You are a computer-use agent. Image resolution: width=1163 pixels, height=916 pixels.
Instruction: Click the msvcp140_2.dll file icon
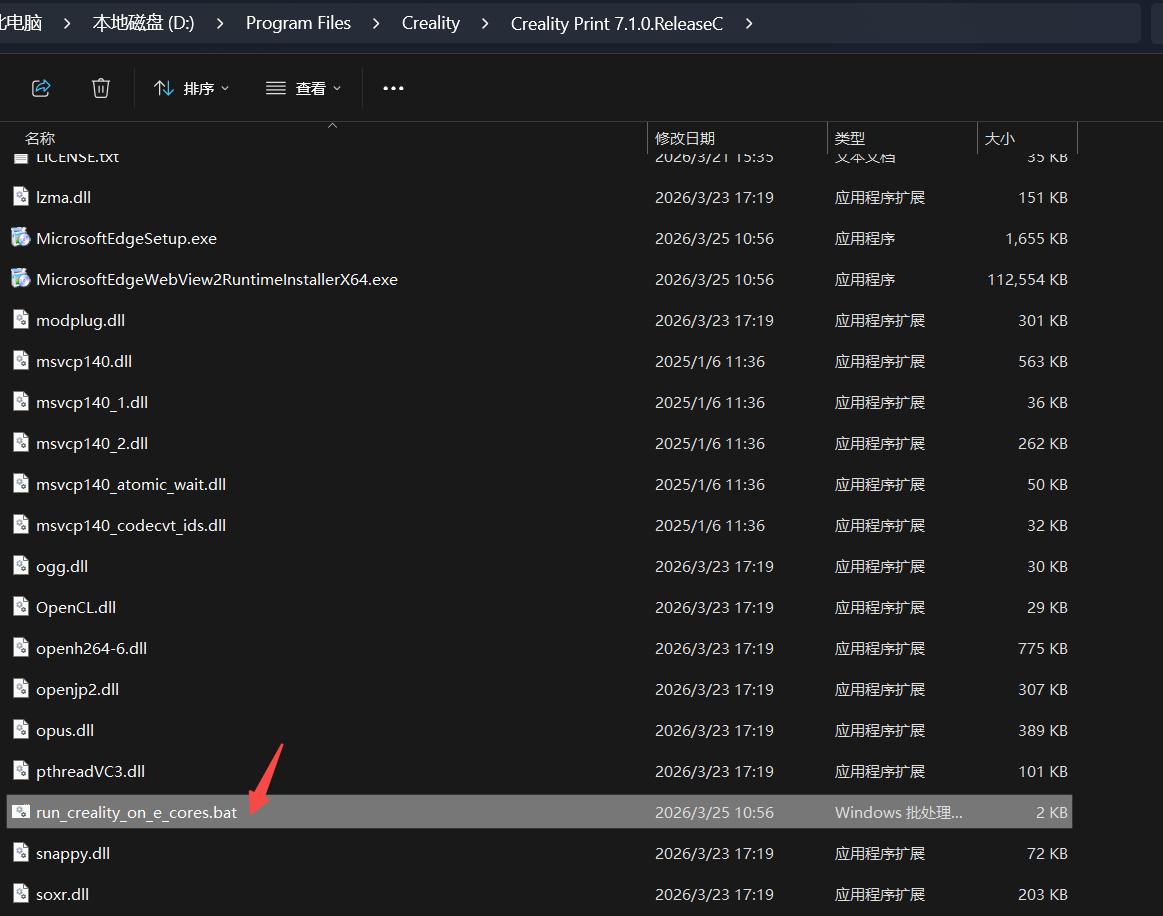21,443
